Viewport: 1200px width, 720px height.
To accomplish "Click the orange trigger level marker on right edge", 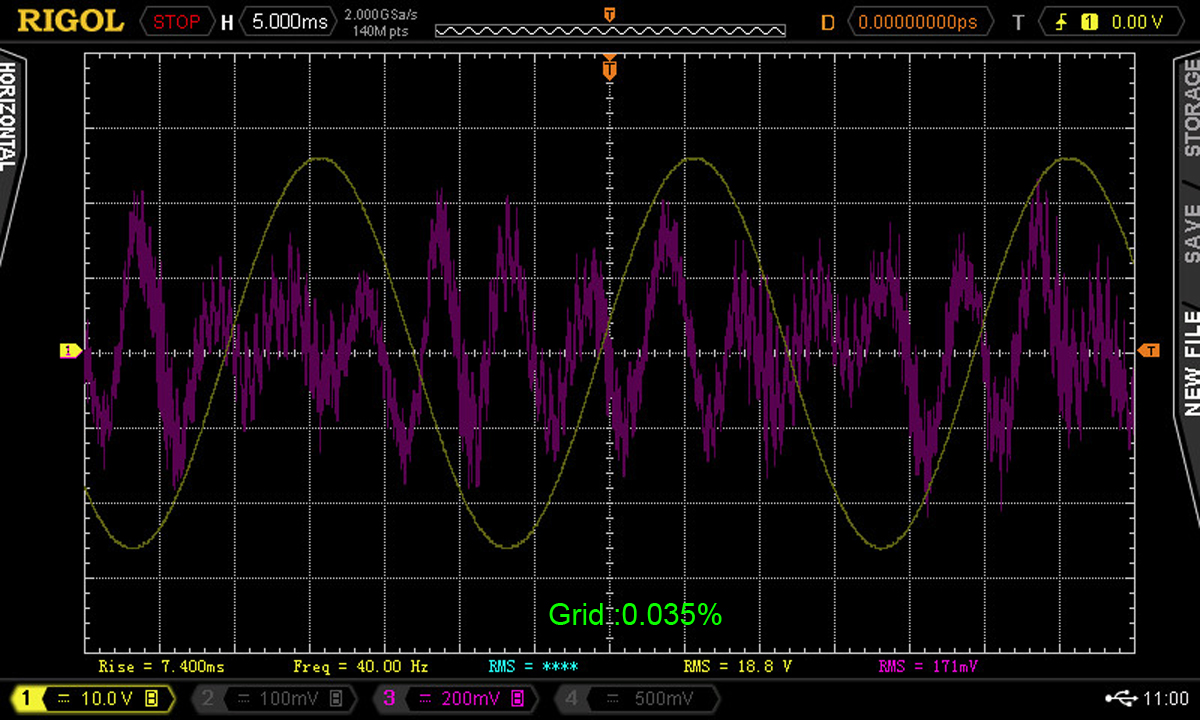I will point(1150,350).
